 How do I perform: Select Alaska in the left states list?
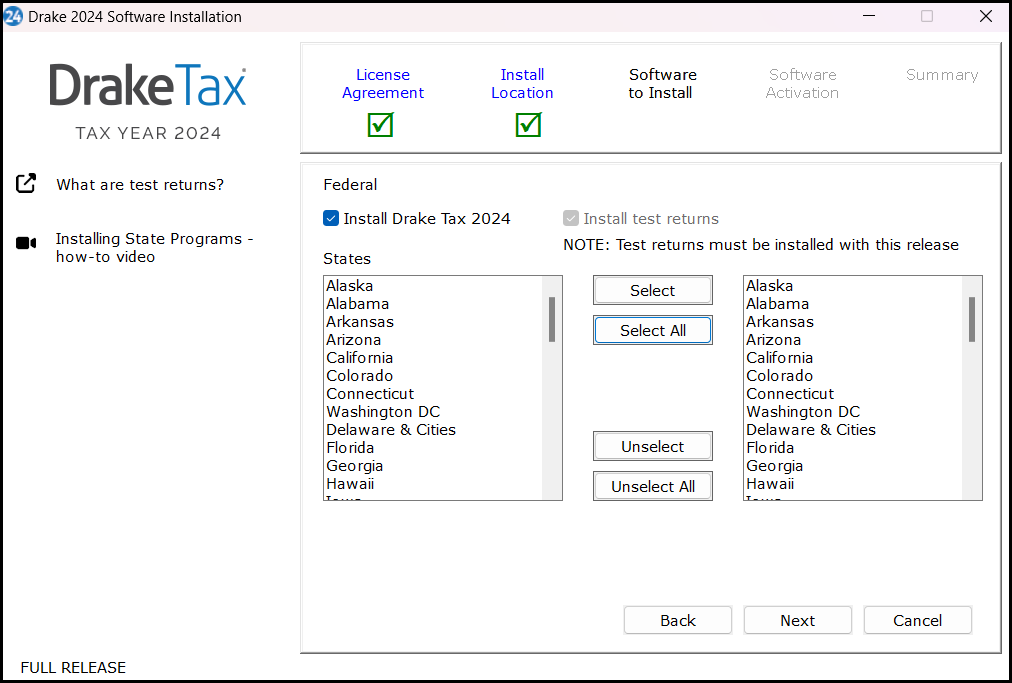click(433, 285)
